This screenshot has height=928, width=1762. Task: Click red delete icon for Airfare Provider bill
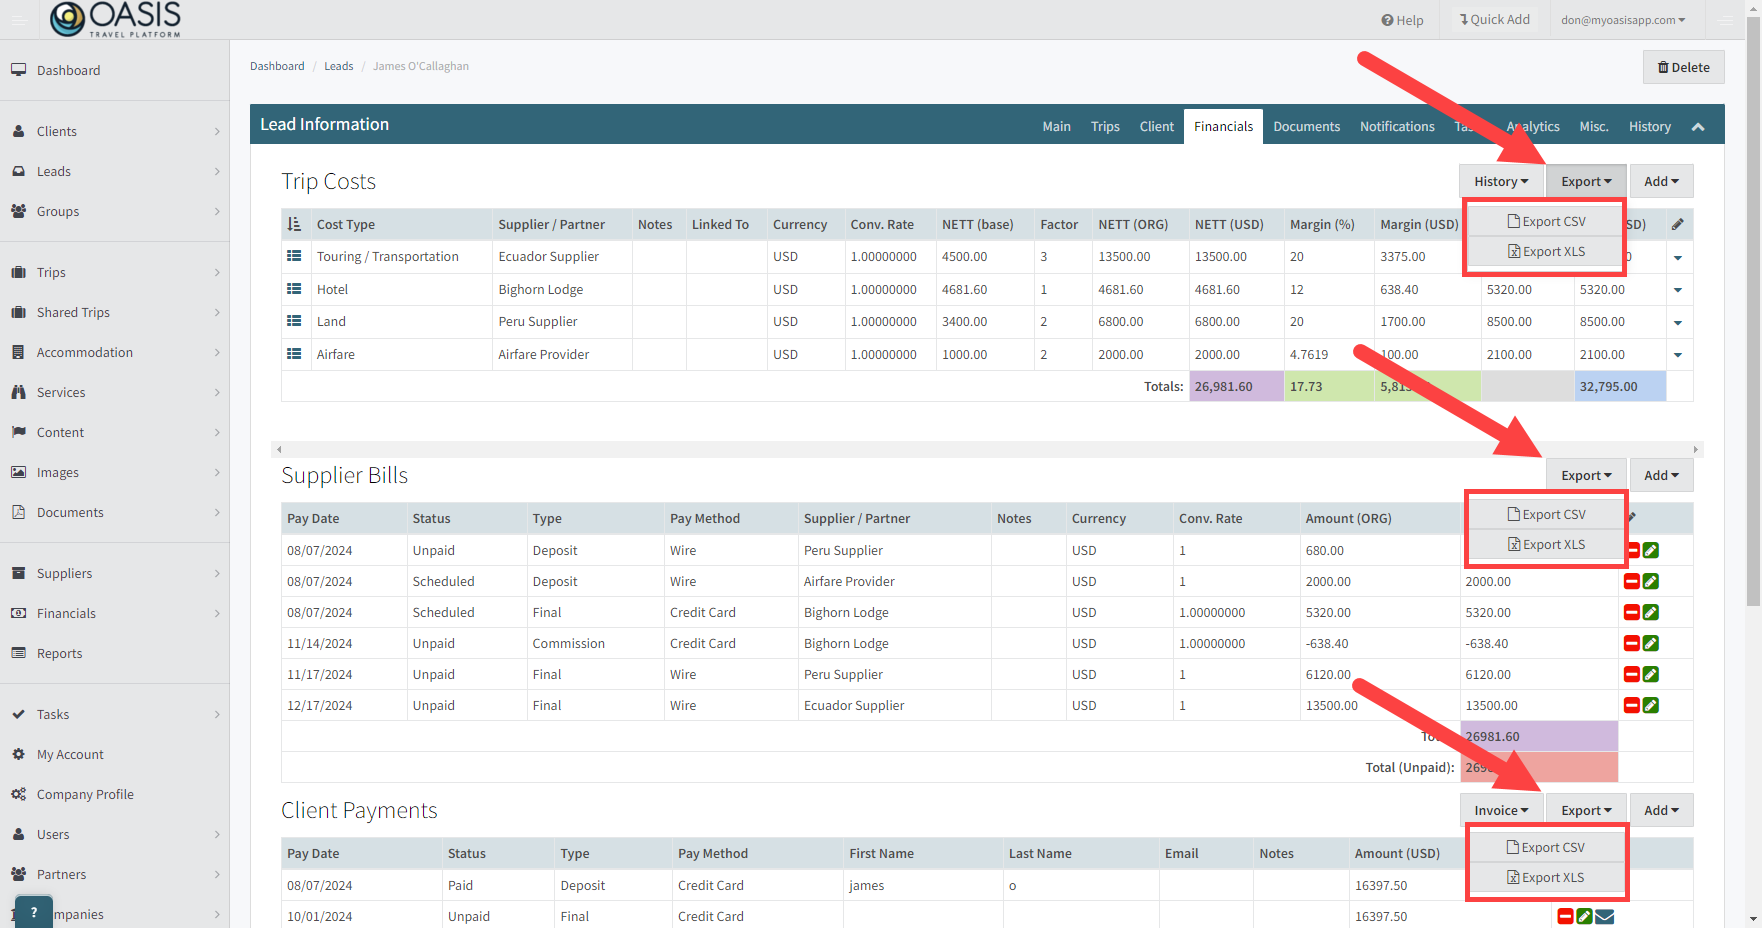tap(1632, 581)
